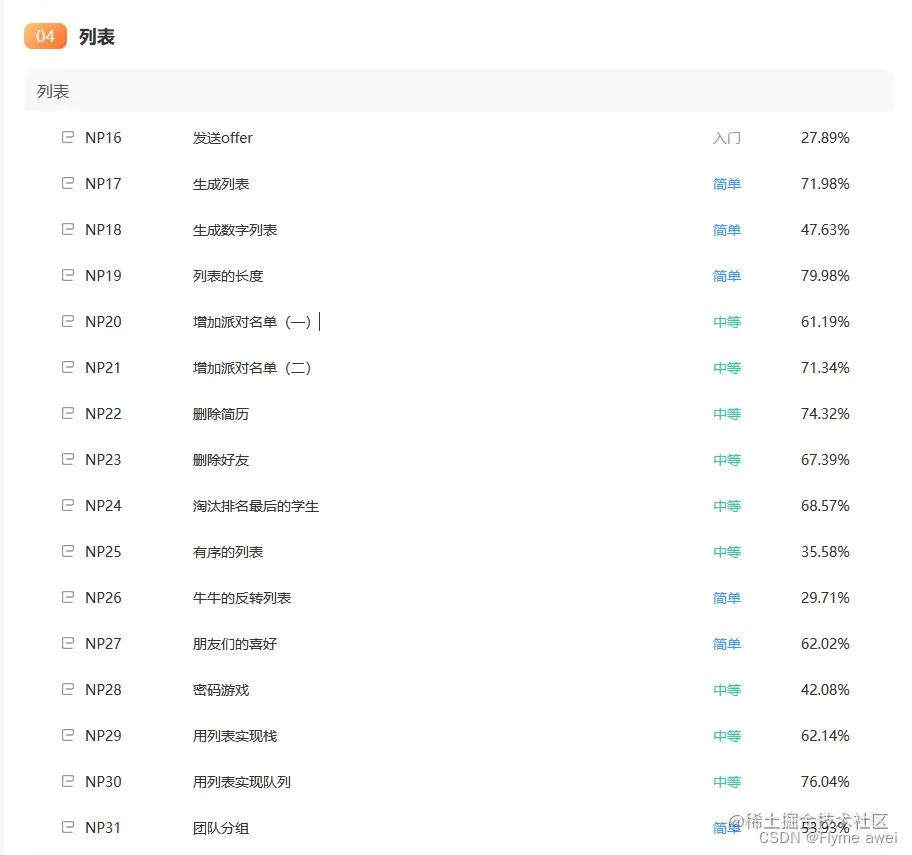912x855 pixels.
Task: Open the problem 发送offer
Action: [221, 137]
